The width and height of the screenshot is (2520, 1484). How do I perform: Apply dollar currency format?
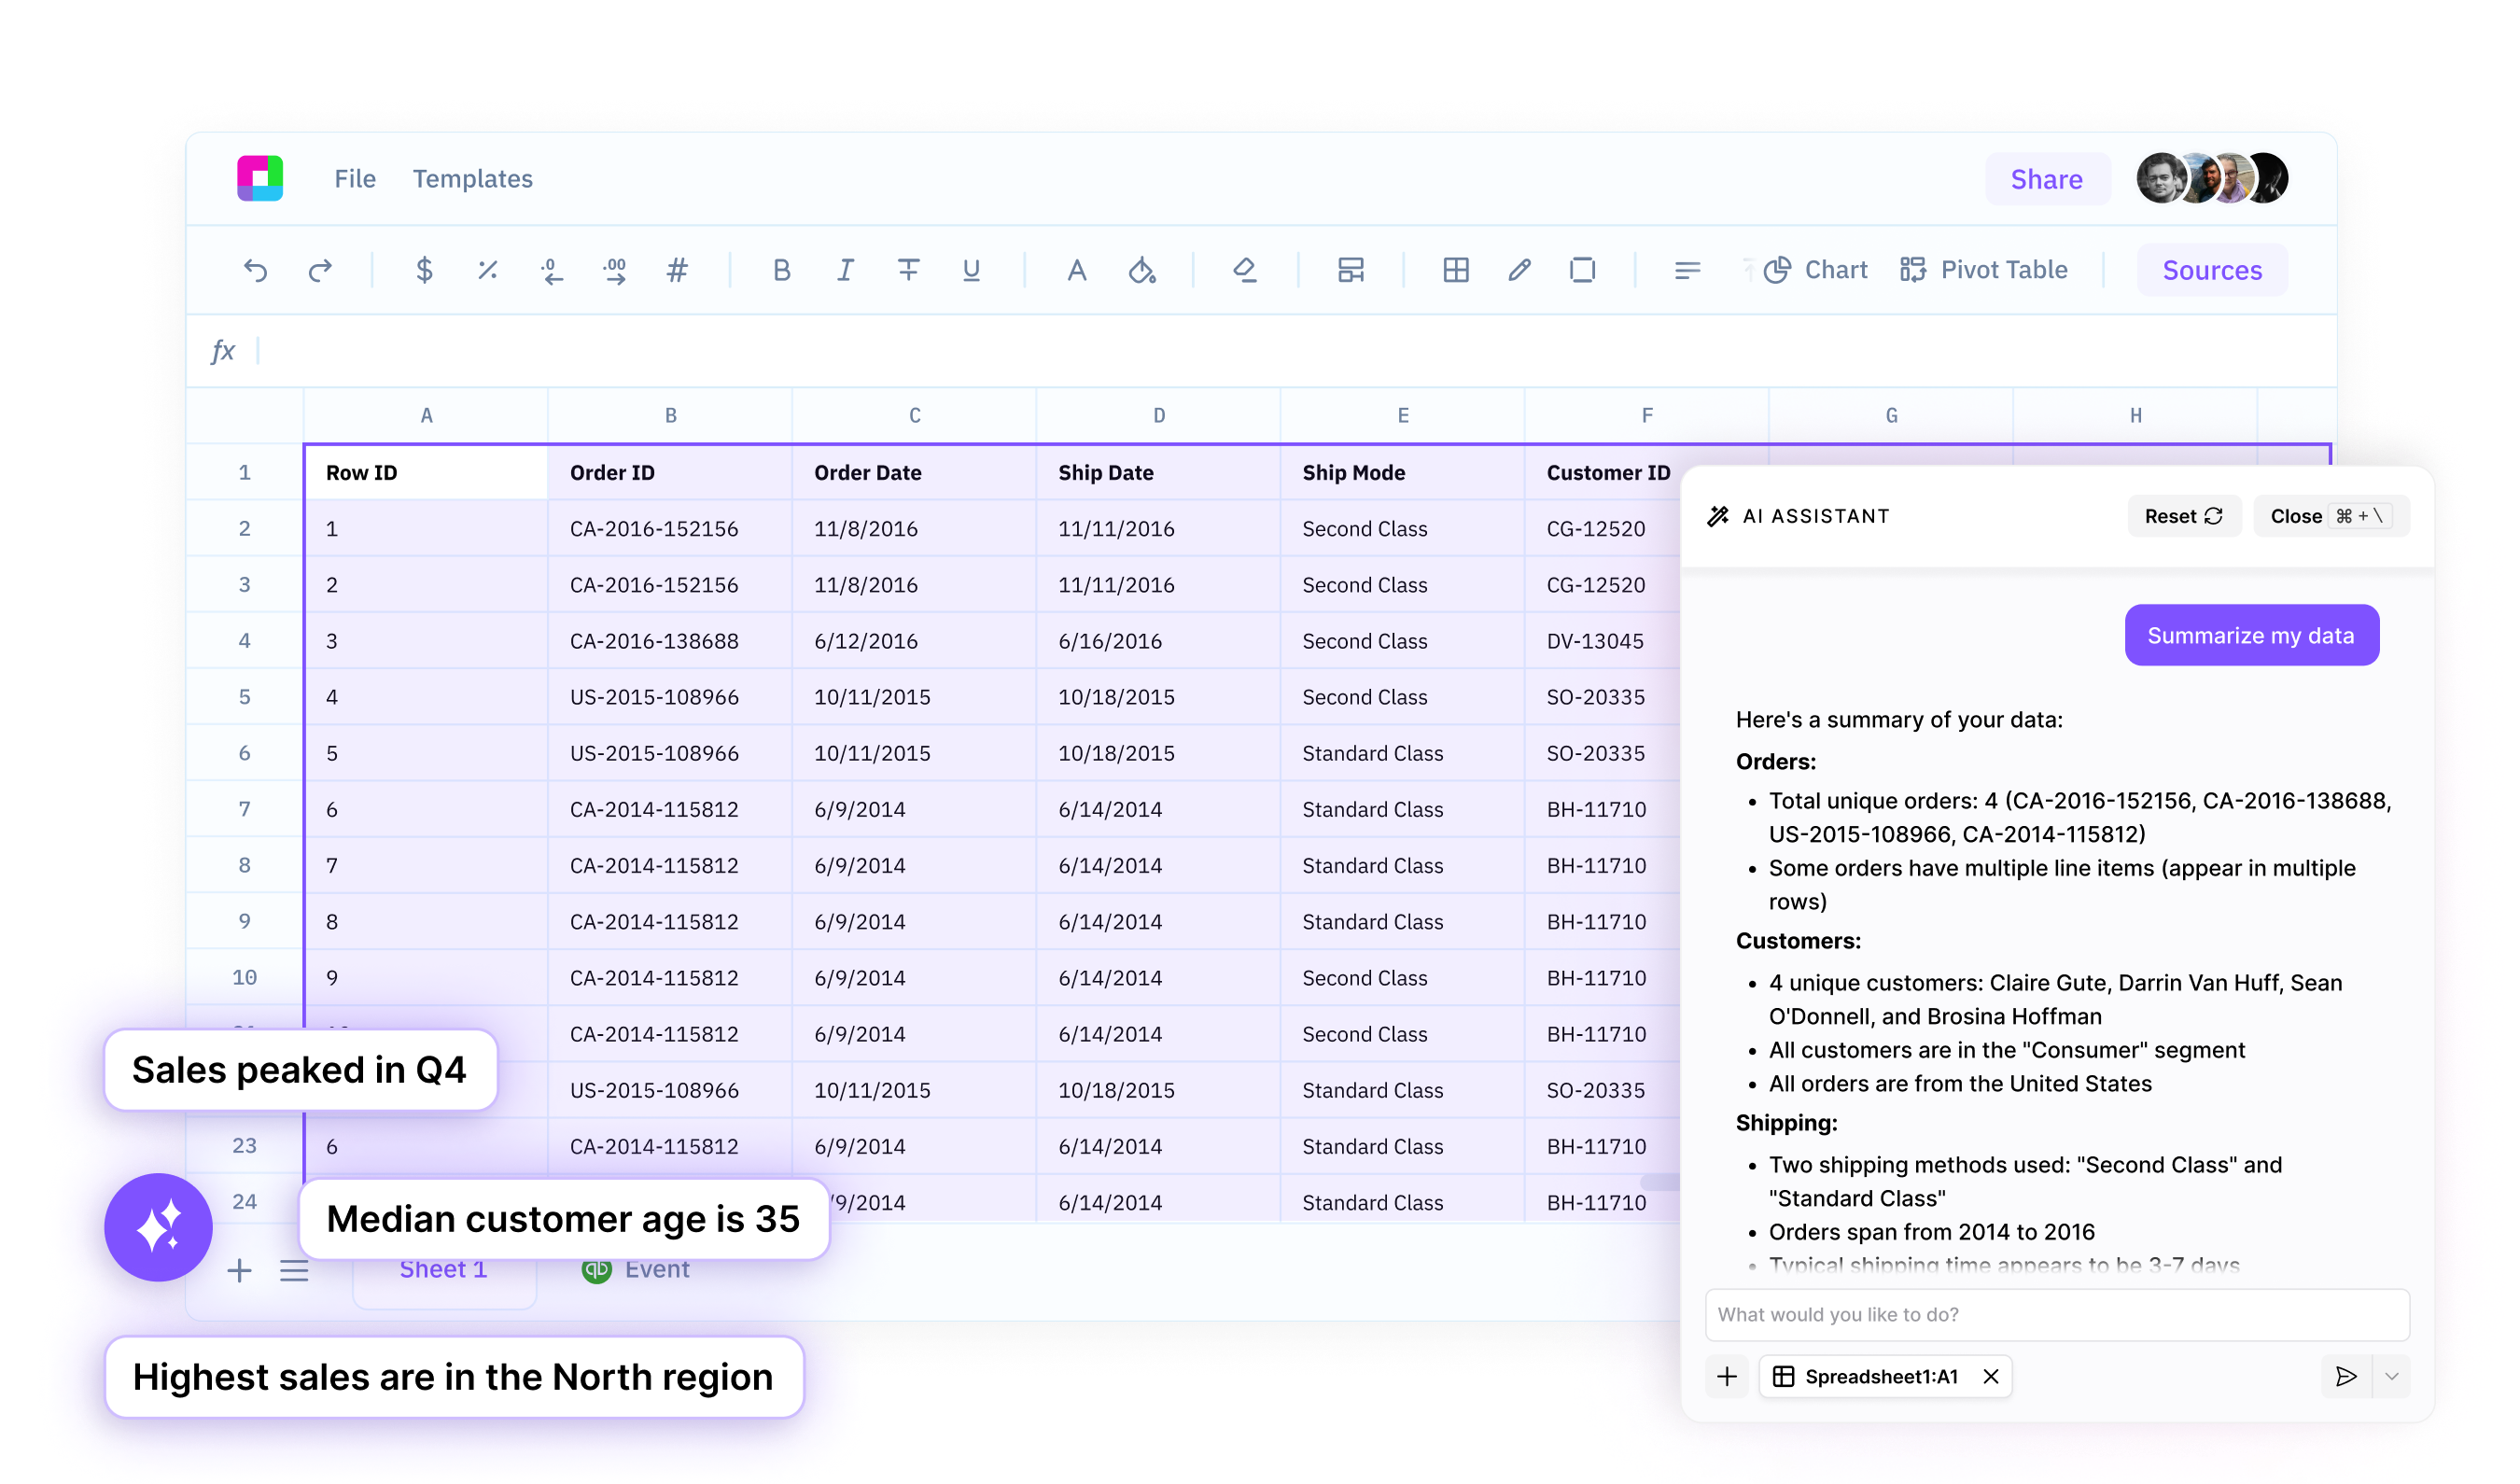pyautogui.click(x=424, y=270)
